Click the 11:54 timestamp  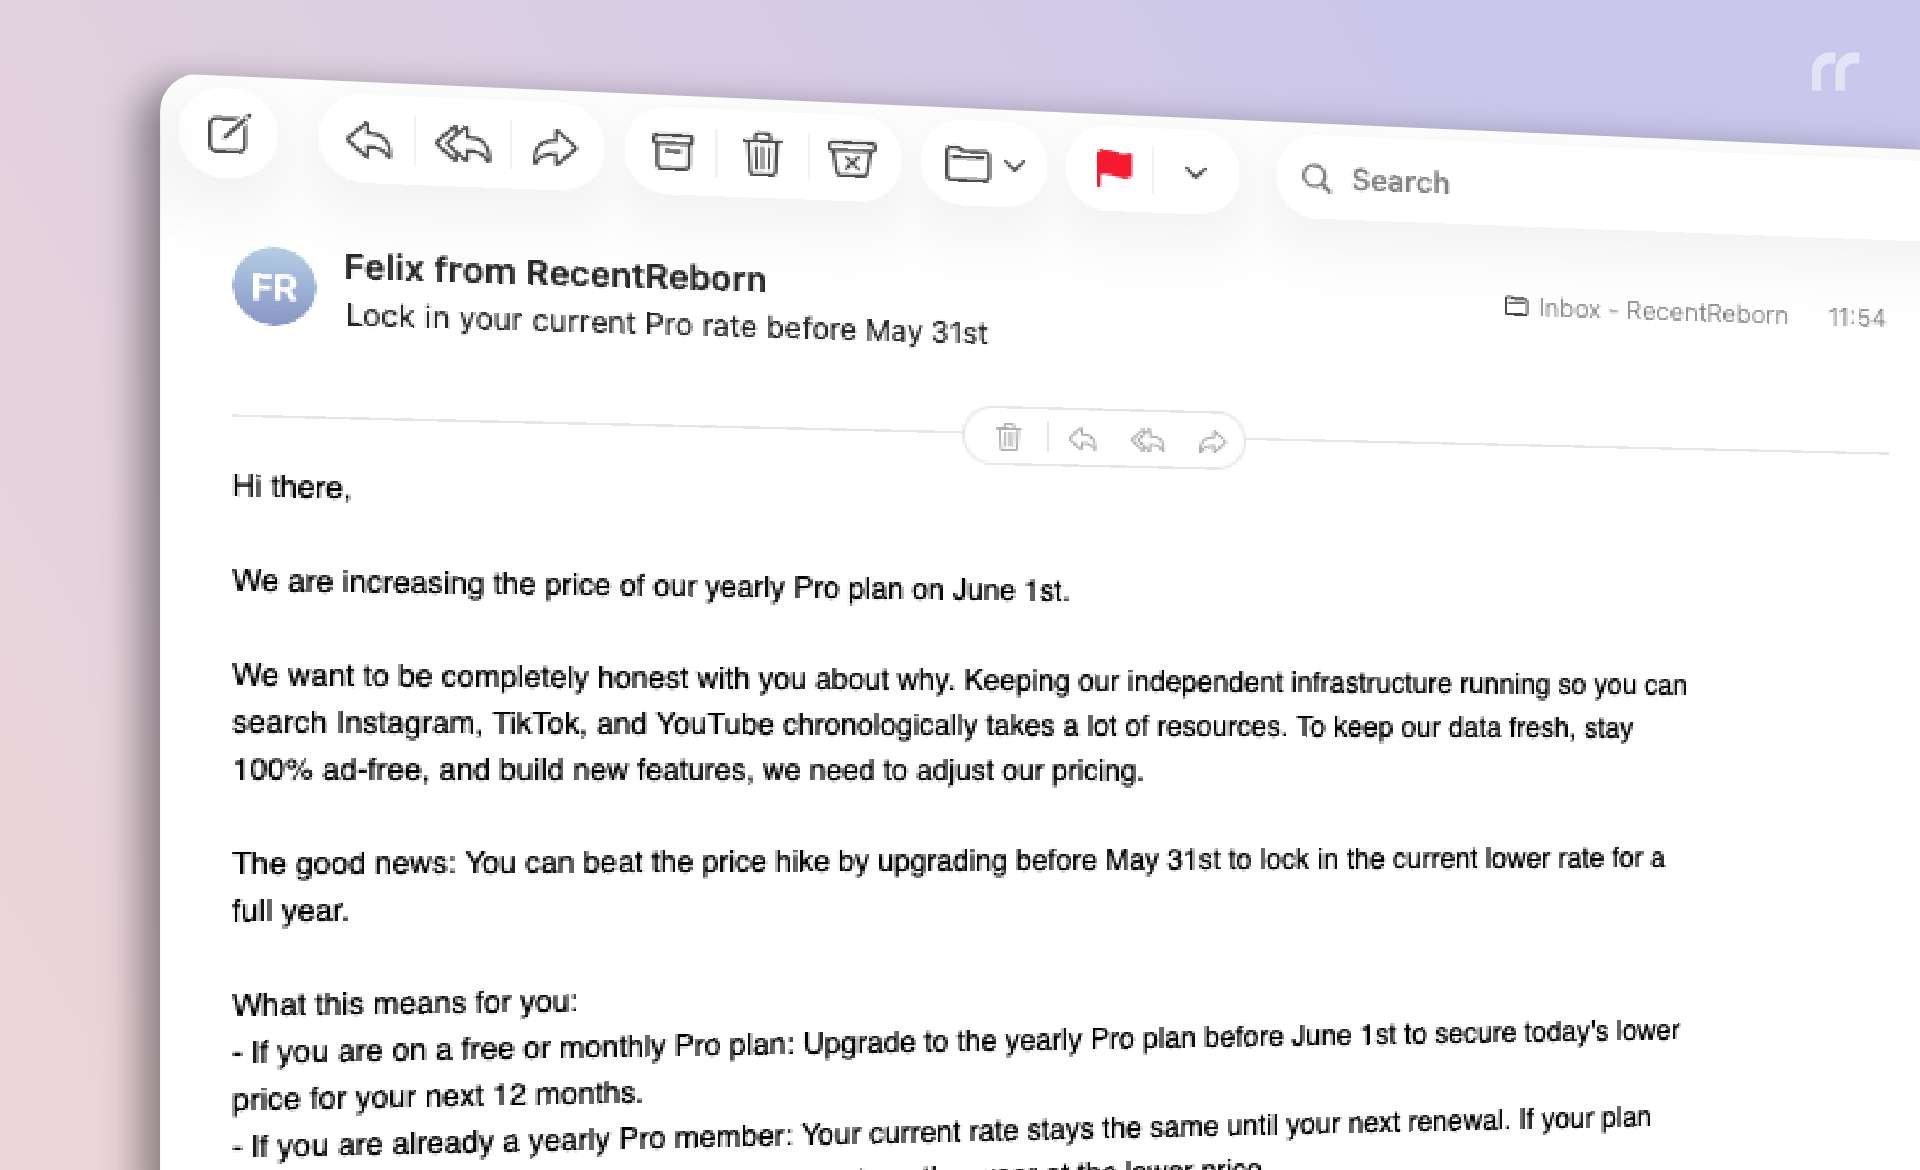[x=1856, y=317]
